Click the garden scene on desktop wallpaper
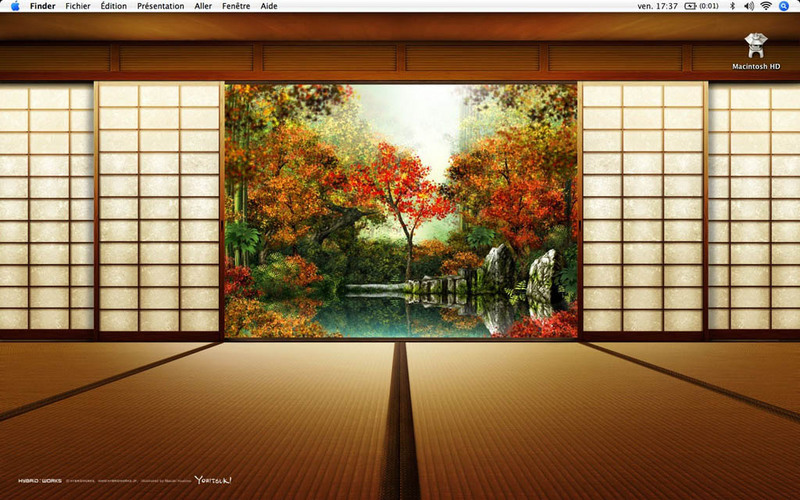This screenshot has height=500, width=800. pyautogui.click(x=401, y=211)
